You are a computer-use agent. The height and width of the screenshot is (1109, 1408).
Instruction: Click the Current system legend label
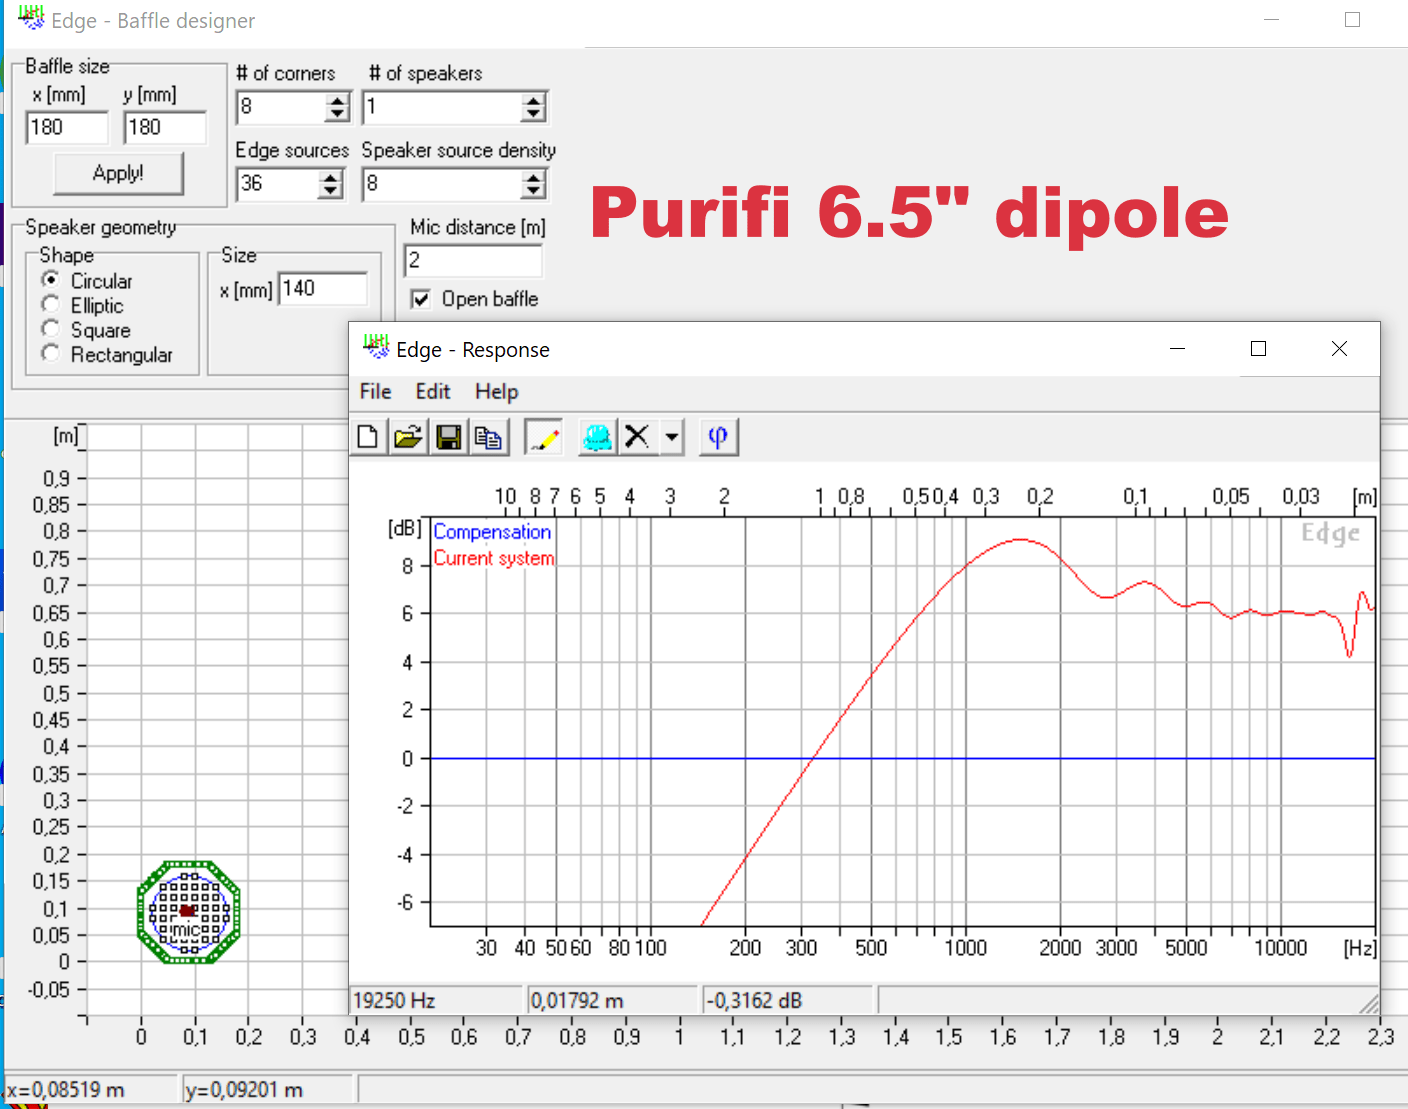[494, 558]
